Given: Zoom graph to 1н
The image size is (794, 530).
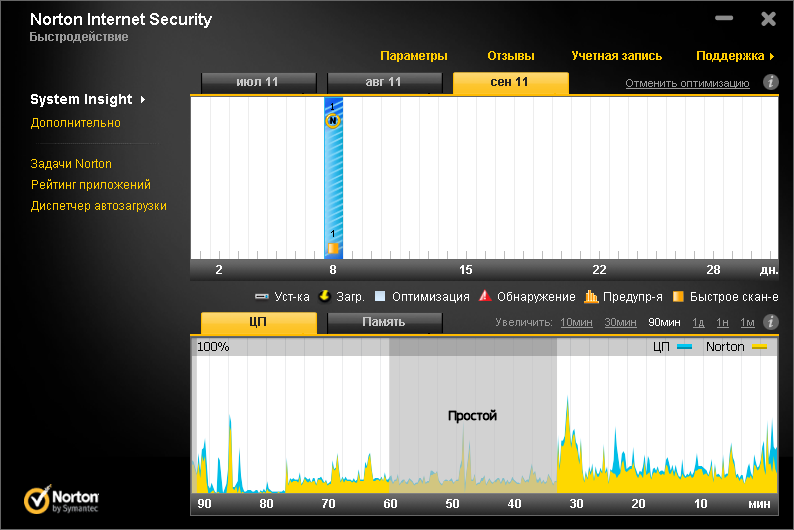Looking at the screenshot, I should [722, 322].
